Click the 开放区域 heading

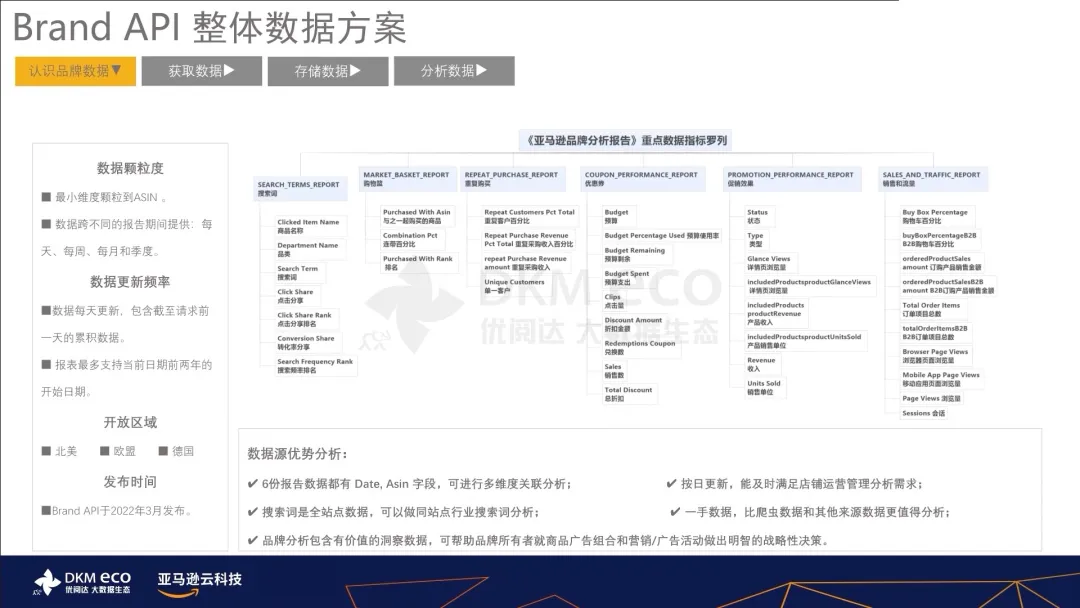click(x=130, y=422)
